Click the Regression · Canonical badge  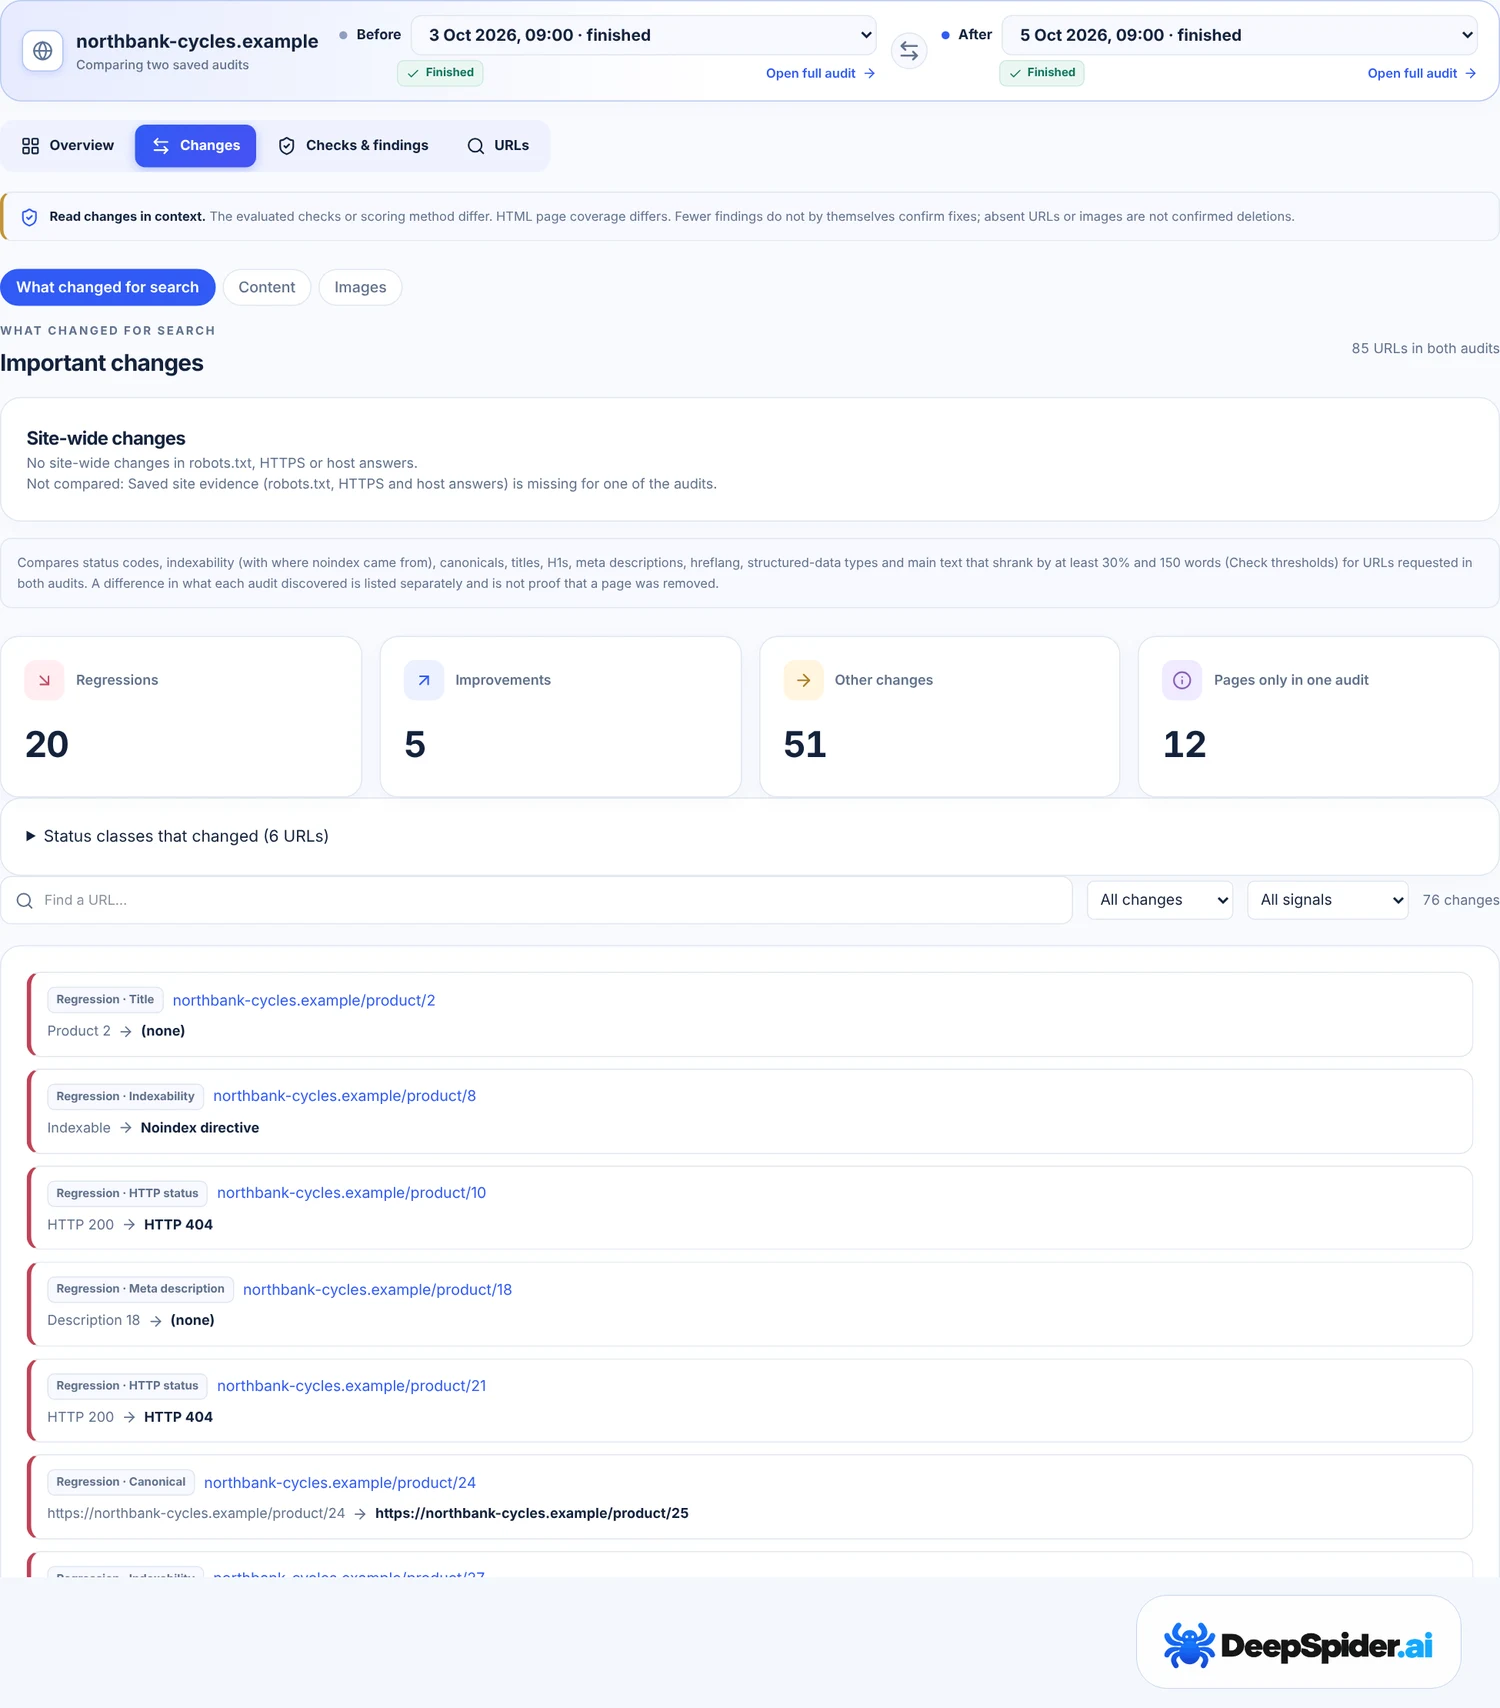pyautogui.click(x=121, y=1482)
